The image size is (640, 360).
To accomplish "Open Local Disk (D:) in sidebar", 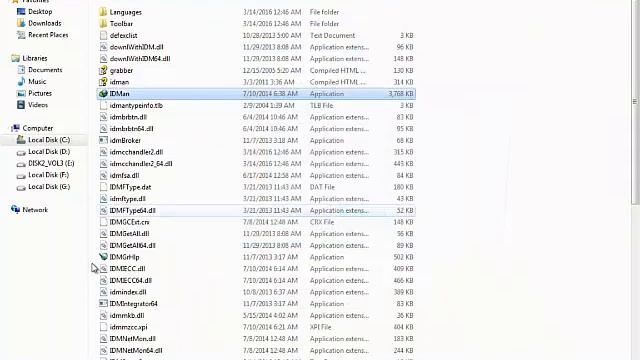I will coord(49,151).
